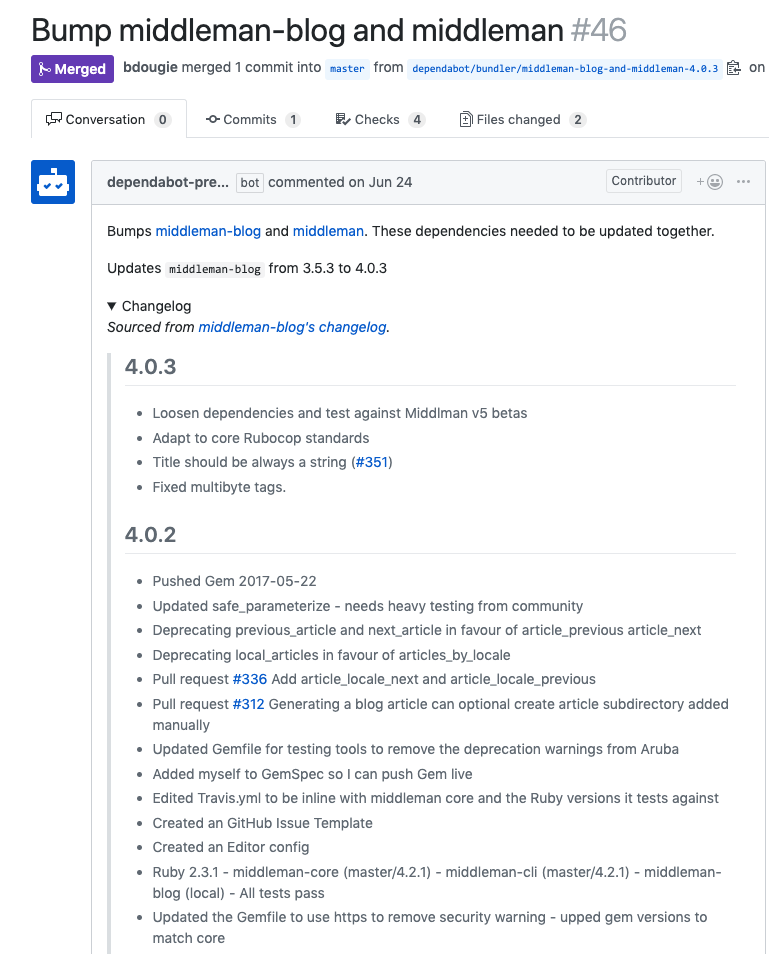Switch to the Checks tab
769x954 pixels.
pos(380,119)
